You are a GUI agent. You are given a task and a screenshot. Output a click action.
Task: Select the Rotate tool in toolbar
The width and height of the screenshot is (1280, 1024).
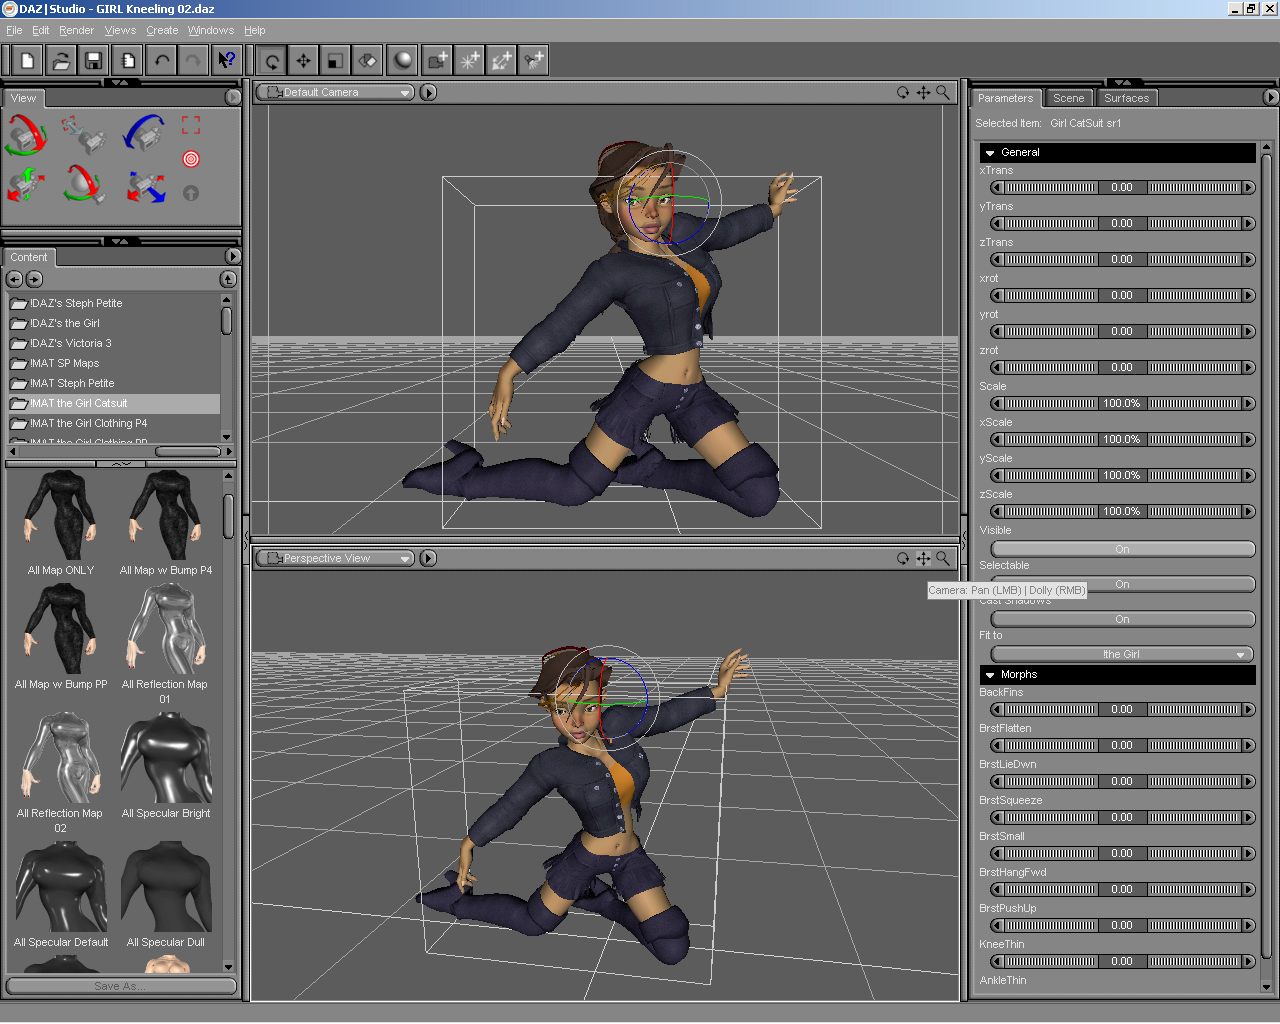[271, 61]
